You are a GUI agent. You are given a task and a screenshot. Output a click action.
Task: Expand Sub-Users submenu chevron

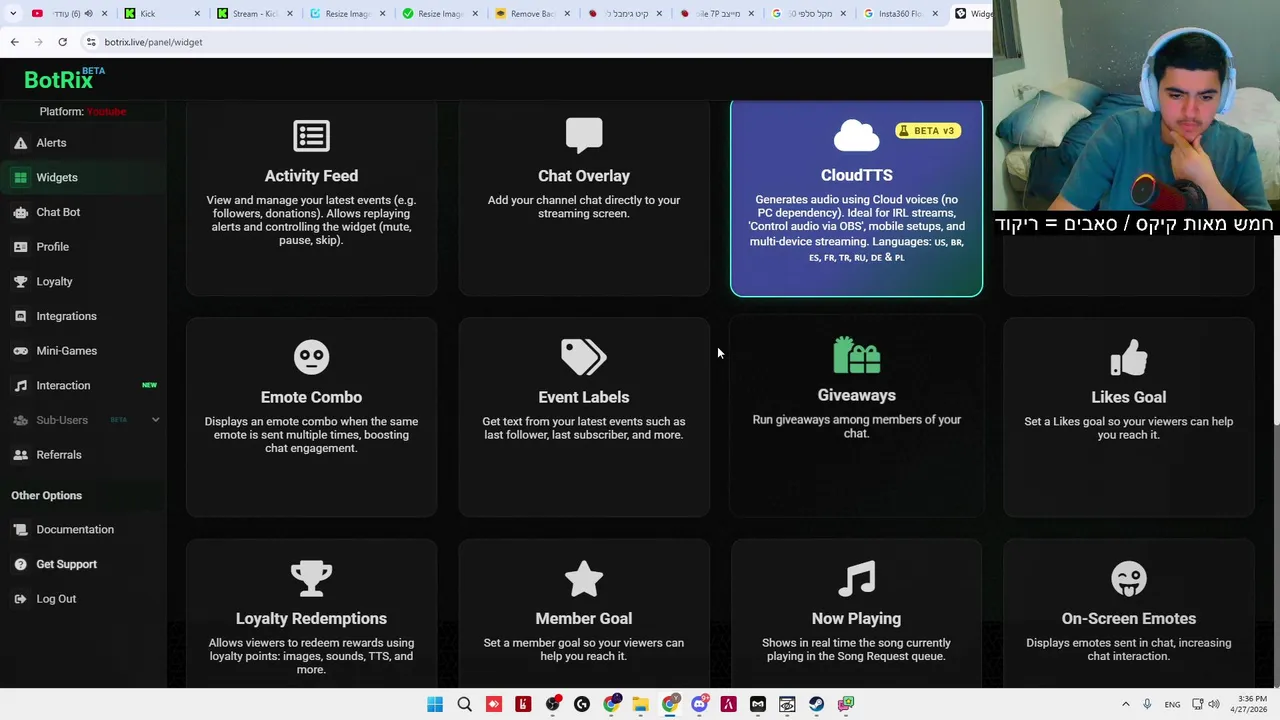(155, 420)
